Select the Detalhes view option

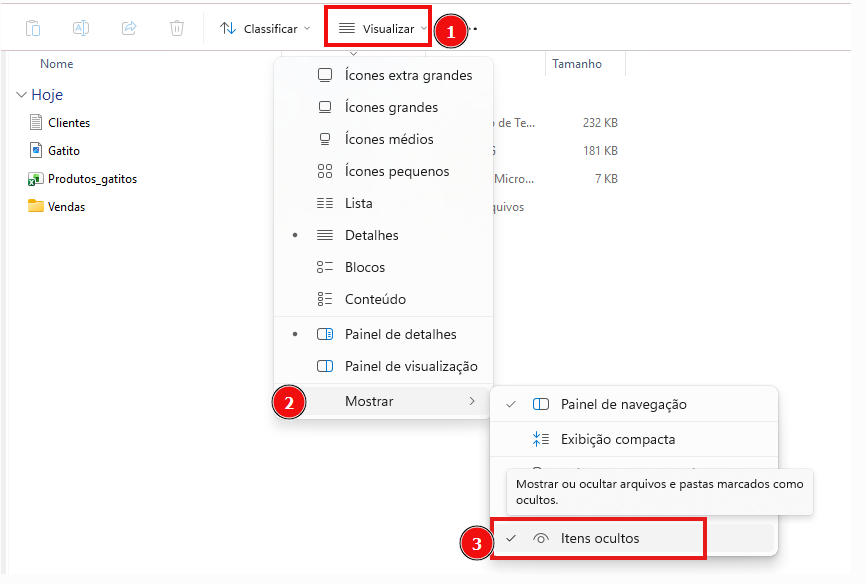point(383,235)
